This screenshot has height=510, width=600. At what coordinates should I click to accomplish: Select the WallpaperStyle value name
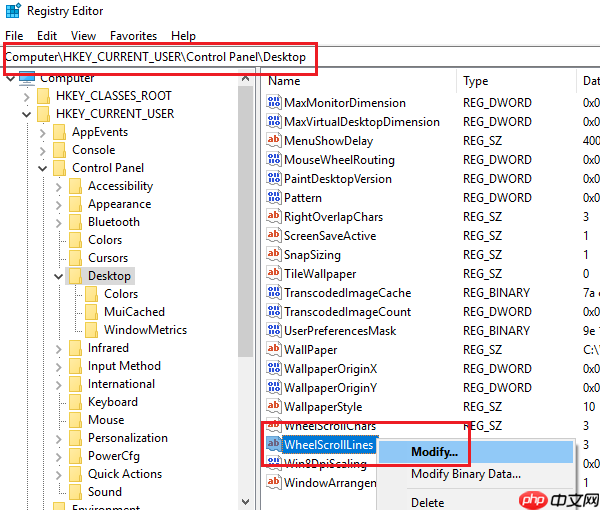click(323, 407)
